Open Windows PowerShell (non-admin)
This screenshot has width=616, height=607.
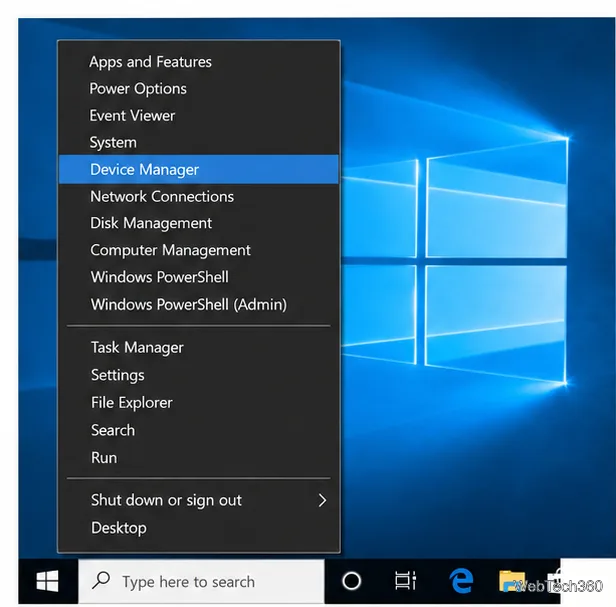point(199,277)
